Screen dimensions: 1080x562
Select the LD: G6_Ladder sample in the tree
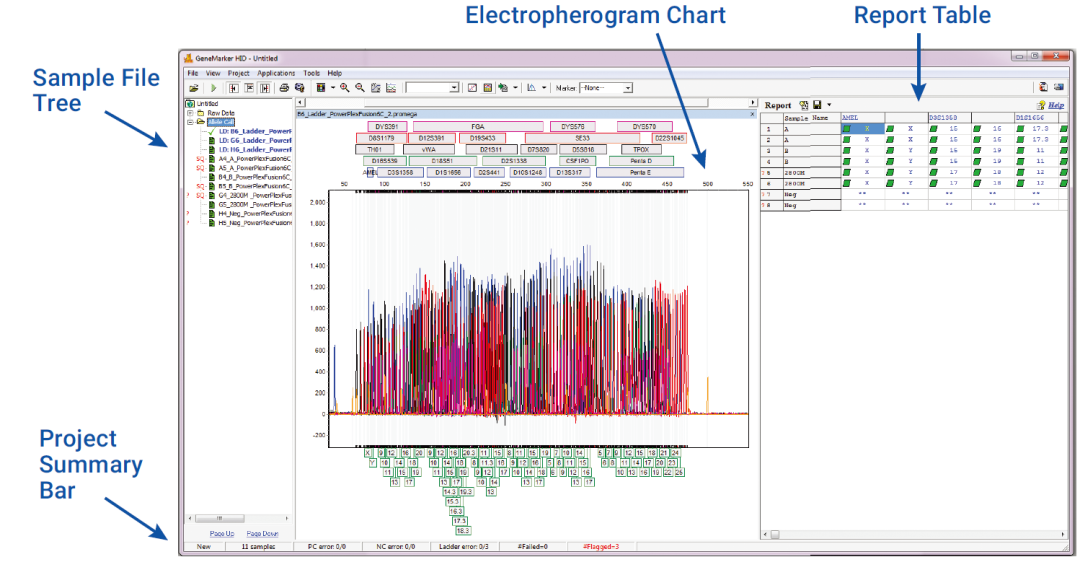coord(255,140)
